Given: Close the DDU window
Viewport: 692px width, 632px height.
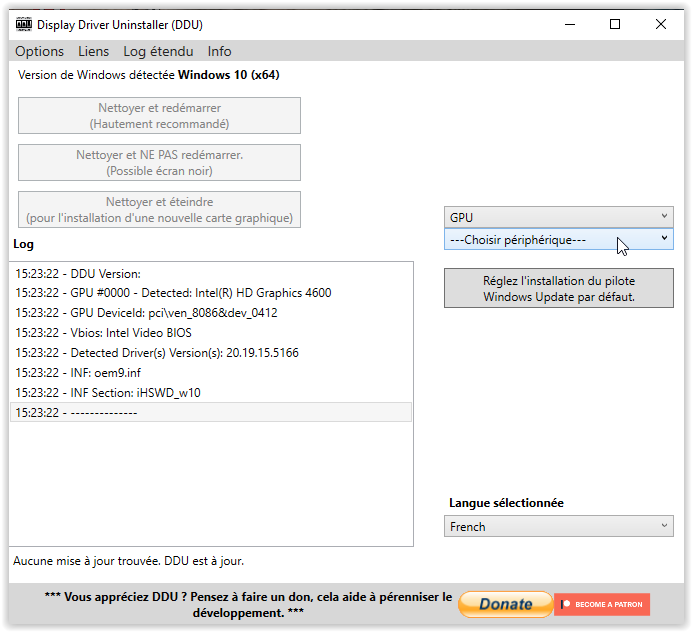Looking at the screenshot, I should (x=661, y=24).
